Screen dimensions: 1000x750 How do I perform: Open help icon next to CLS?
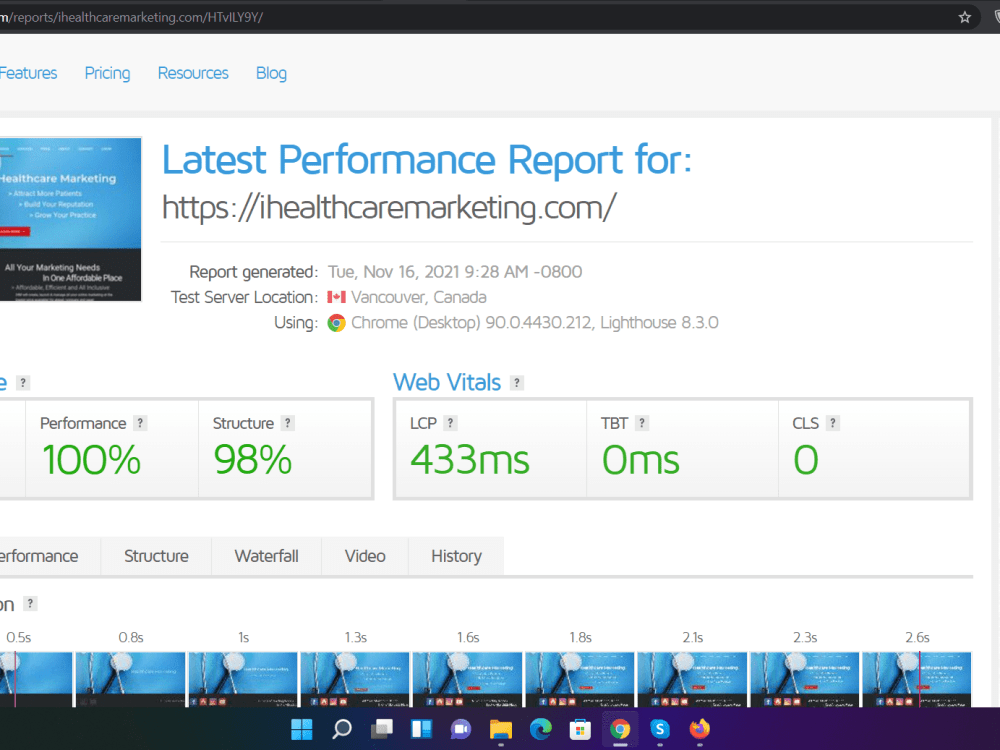pyautogui.click(x=832, y=423)
